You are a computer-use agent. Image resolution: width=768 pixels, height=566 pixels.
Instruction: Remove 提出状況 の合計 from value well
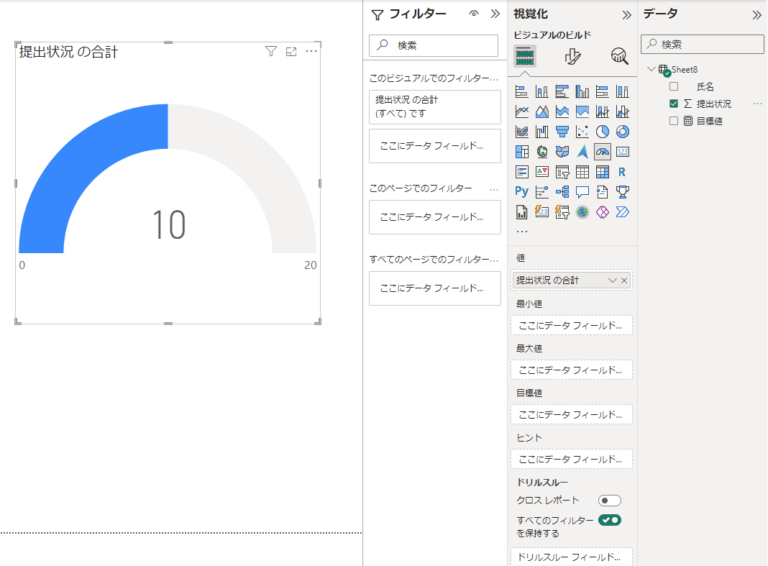tap(624, 280)
